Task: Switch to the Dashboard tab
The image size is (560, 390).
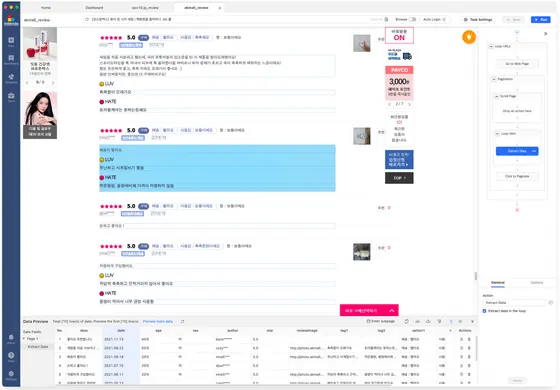Action: pyautogui.click(x=94, y=8)
